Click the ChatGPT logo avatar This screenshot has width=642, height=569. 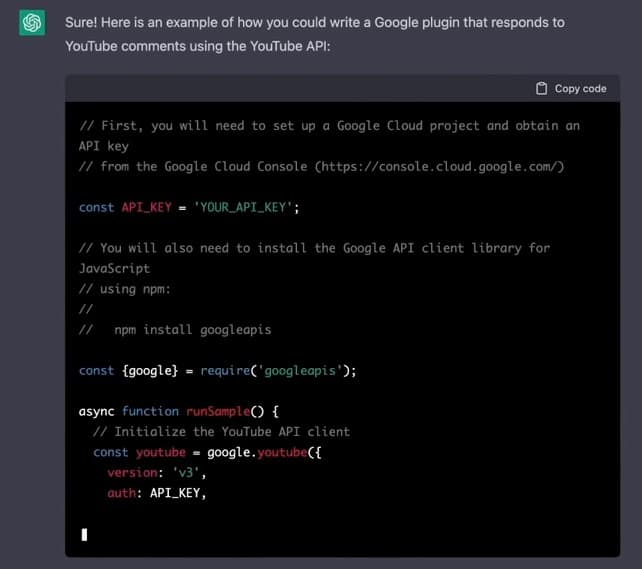click(x=32, y=23)
